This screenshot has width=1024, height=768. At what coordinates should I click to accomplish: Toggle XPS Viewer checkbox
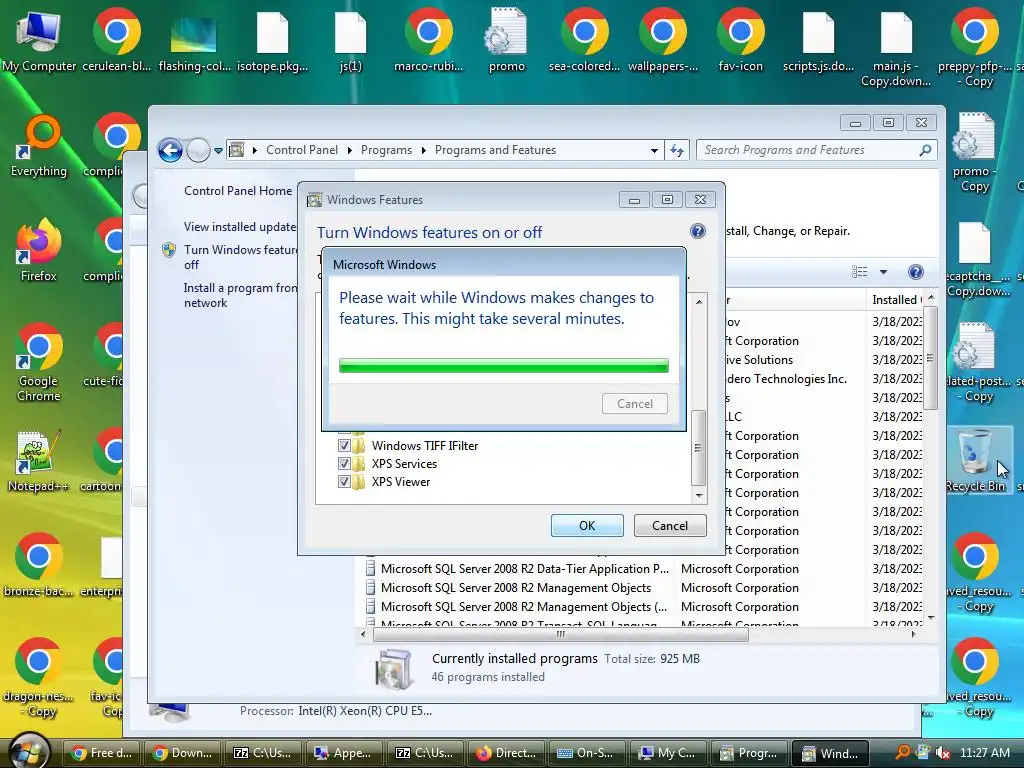[344, 482]
